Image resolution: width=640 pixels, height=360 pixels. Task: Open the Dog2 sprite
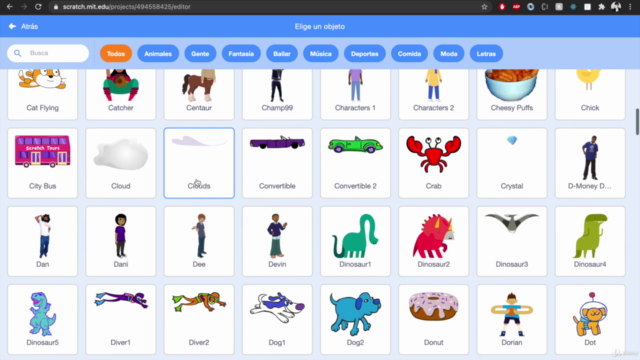(x=356, y=320)
